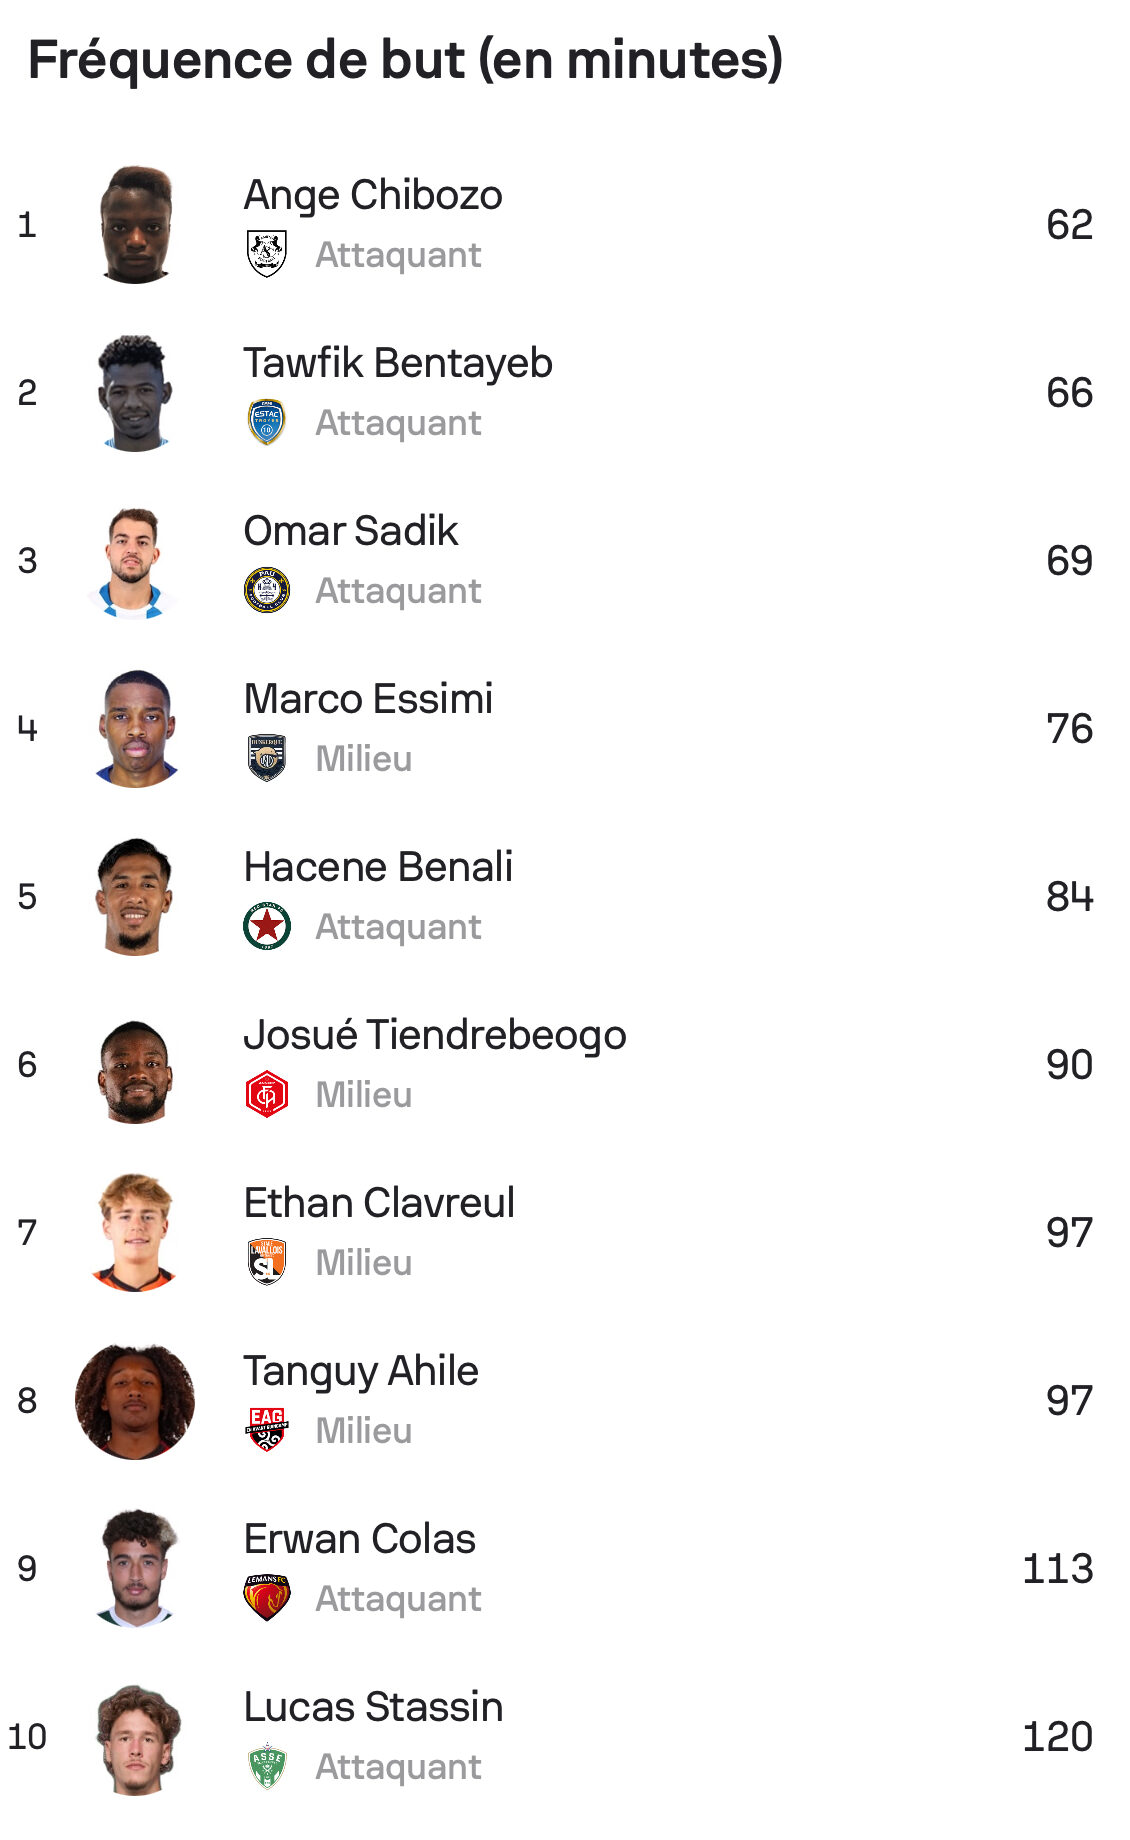Select Erwan Colas's player photo

click(136, 1569)
